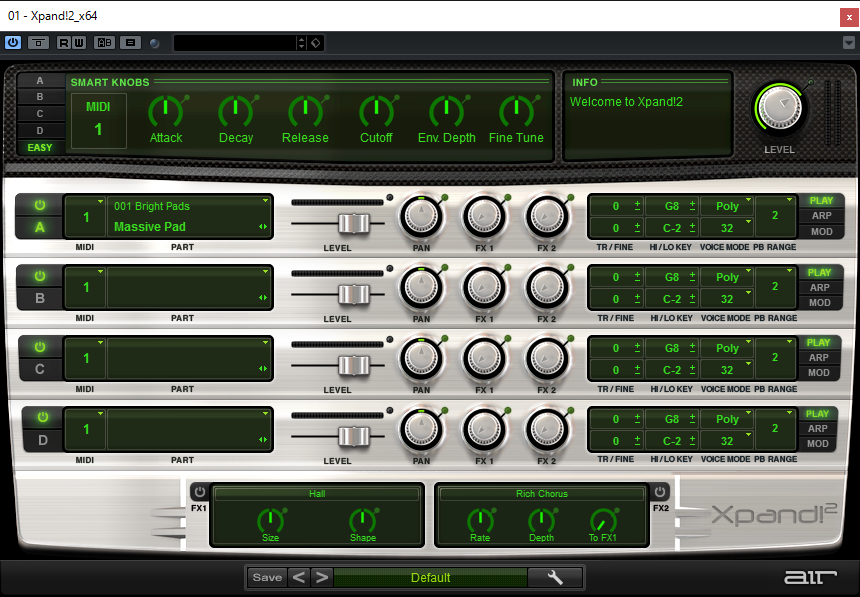Click the Cutoff smart knob

[x=376, y=111]
